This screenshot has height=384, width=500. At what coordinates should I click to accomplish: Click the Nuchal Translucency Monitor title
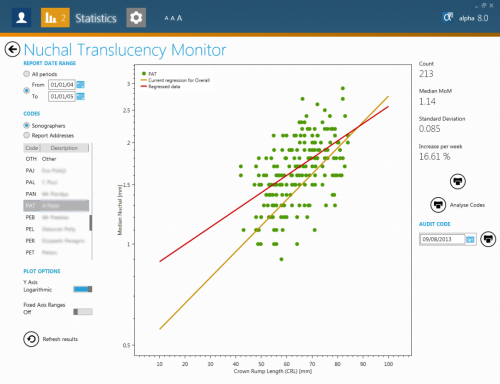pyautogui.click(x=125, y=50)
